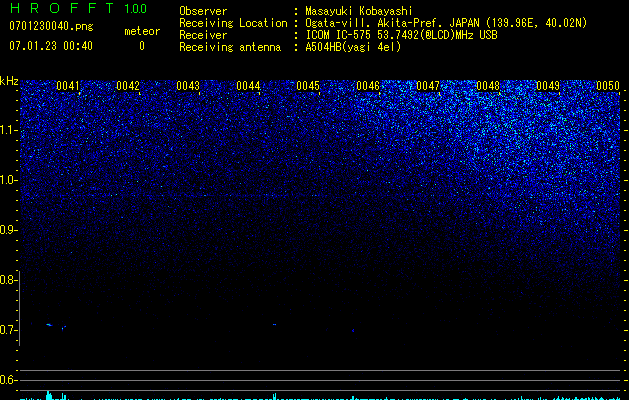Click the A504HB(yagi 4el) antenna value
The width and height of the screenshot is (629, 400).
353,47
